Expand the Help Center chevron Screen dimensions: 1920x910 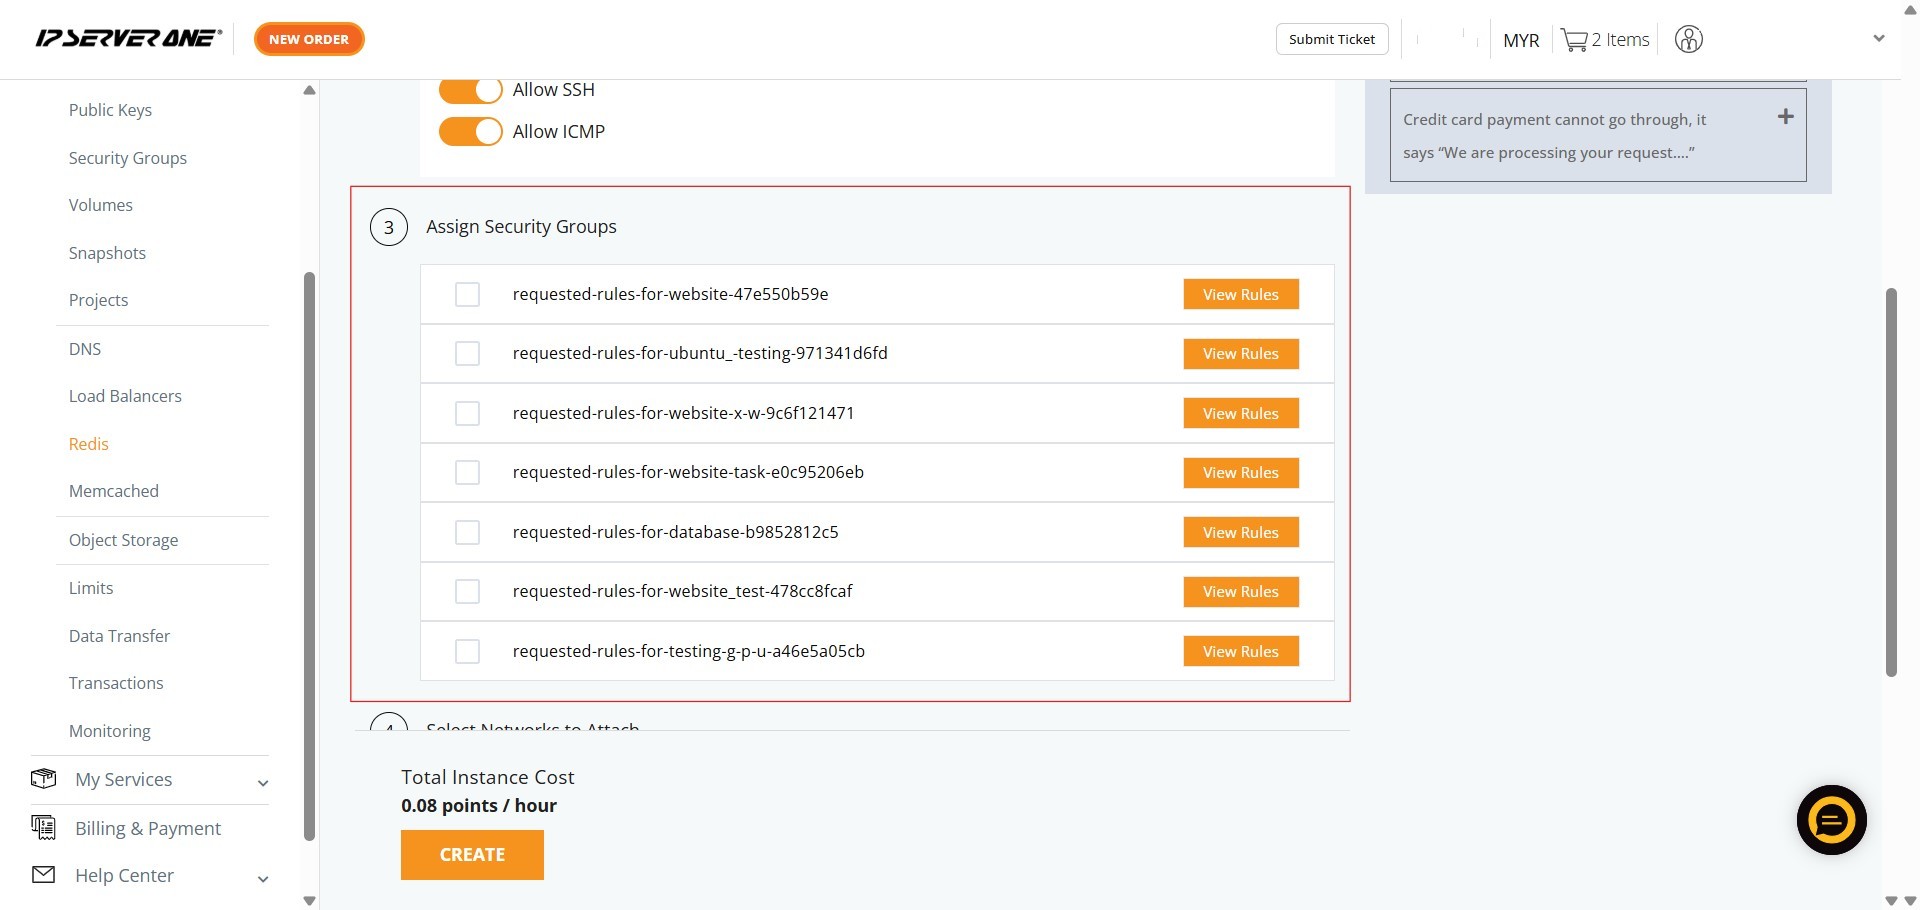pos(263,879)
